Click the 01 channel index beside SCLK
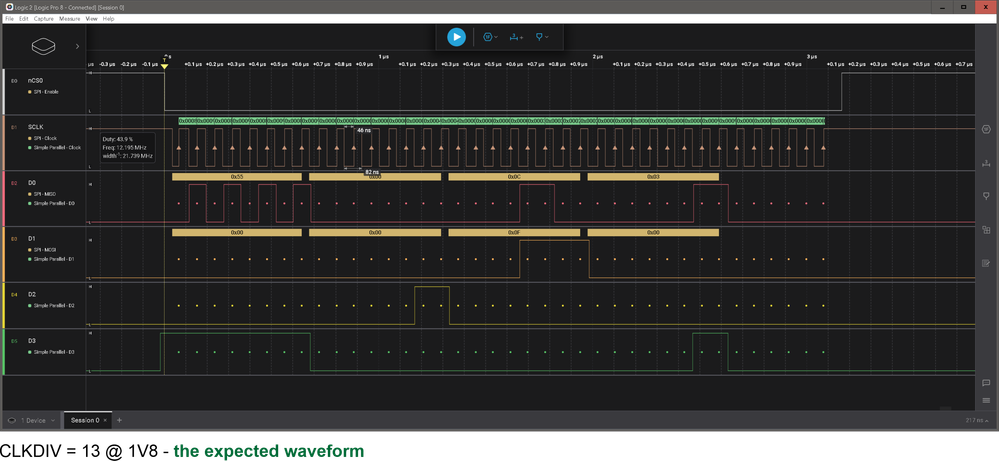Viewport: 999px width, 461px height. point(14,127)
